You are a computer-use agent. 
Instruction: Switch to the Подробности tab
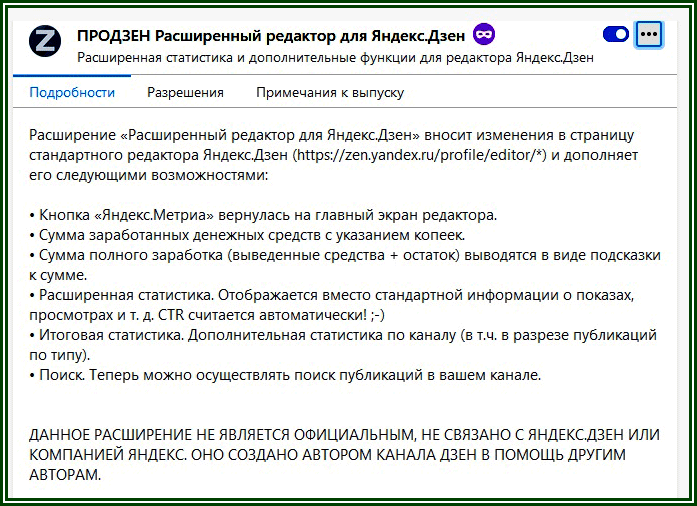tap(72, 92)
